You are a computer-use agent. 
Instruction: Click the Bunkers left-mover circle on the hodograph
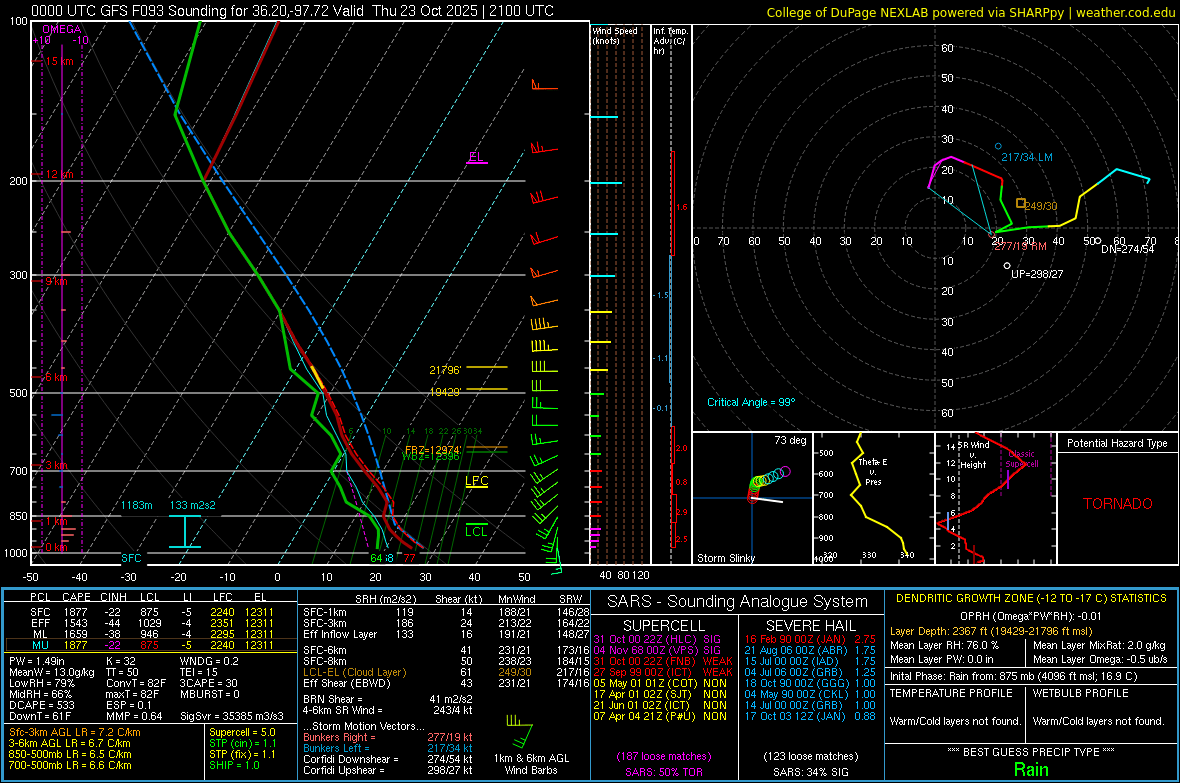[x=999, y=146]
